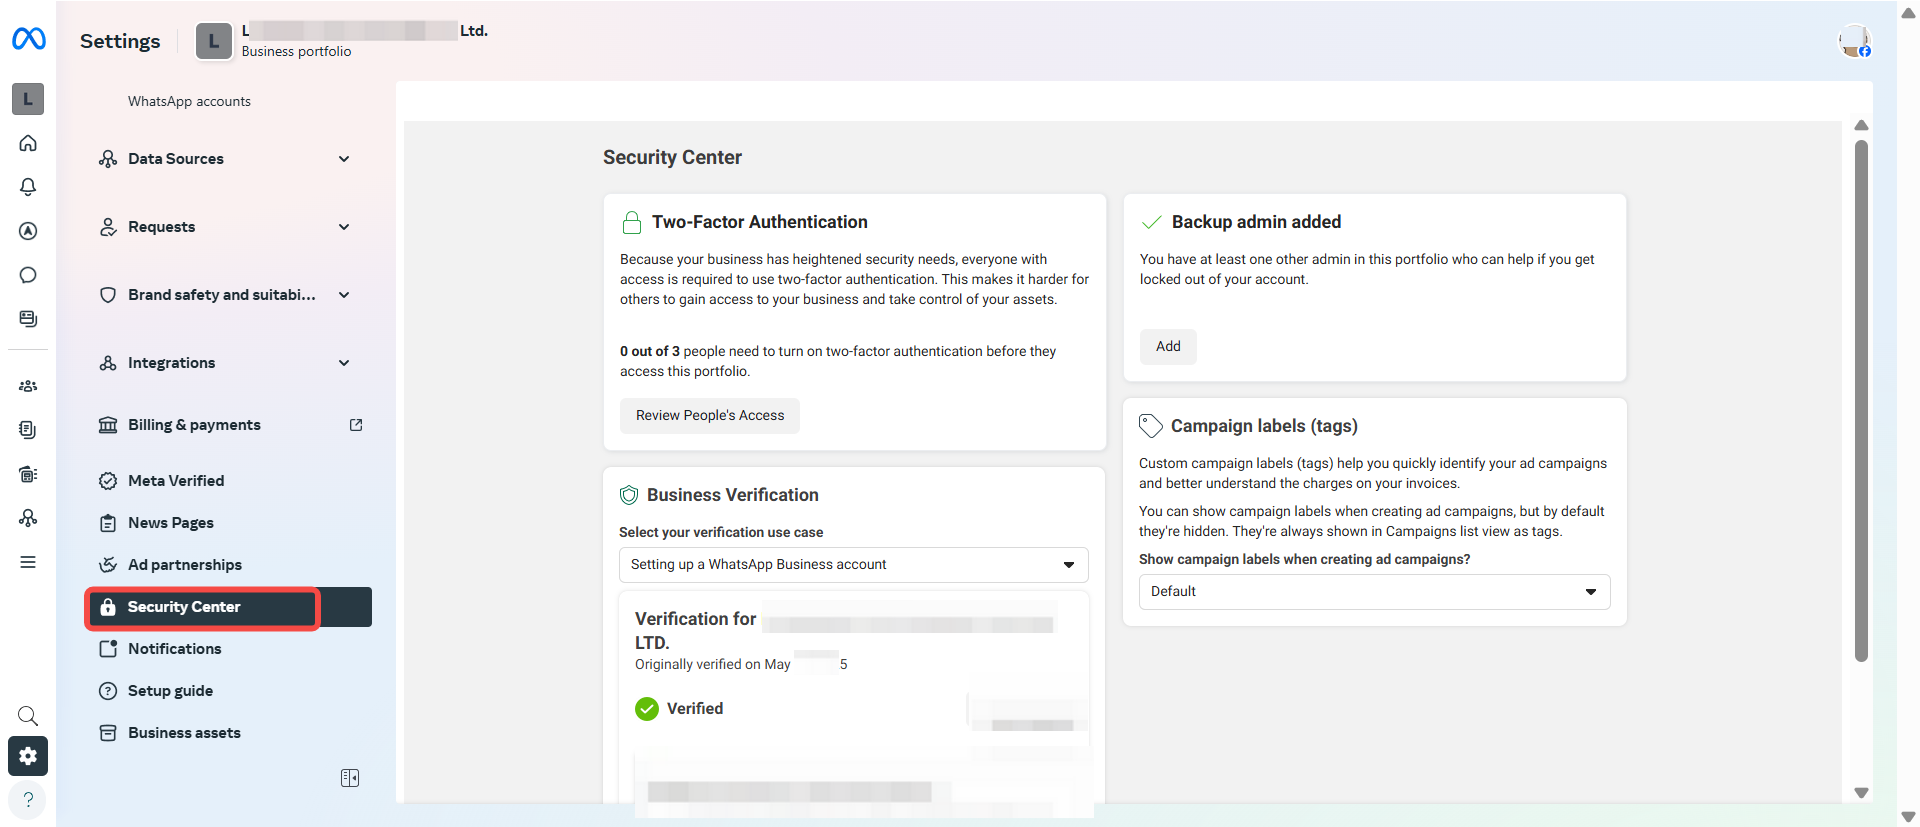Open the All tools hamburger menu icon
The image size is (1920, 827).
[28, 562]
